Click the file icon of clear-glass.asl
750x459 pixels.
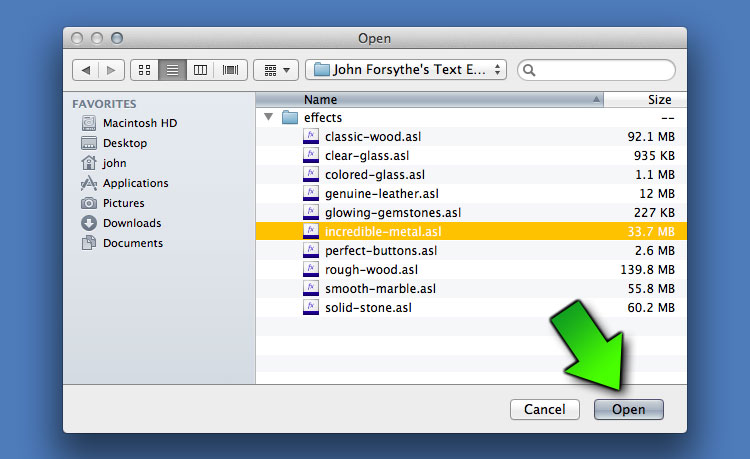coord(311,155)
